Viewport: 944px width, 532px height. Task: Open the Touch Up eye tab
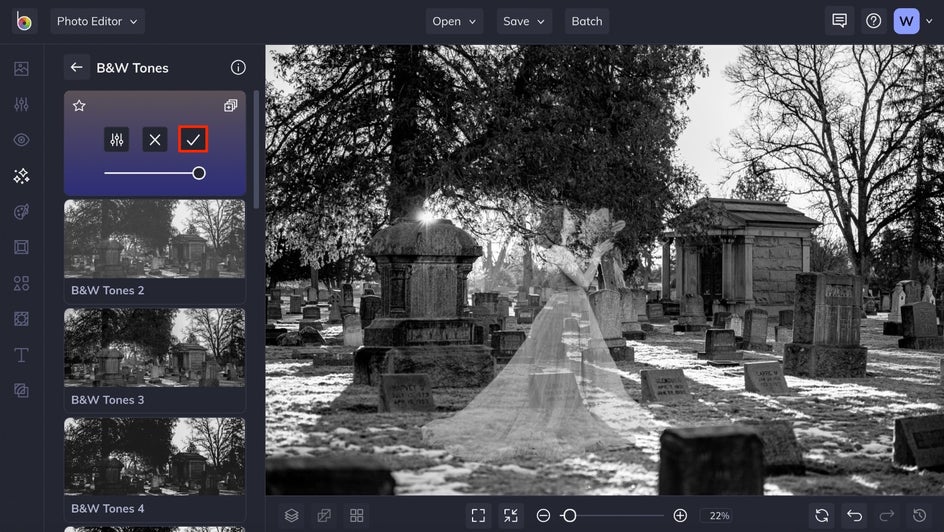[x=21, y=140]
